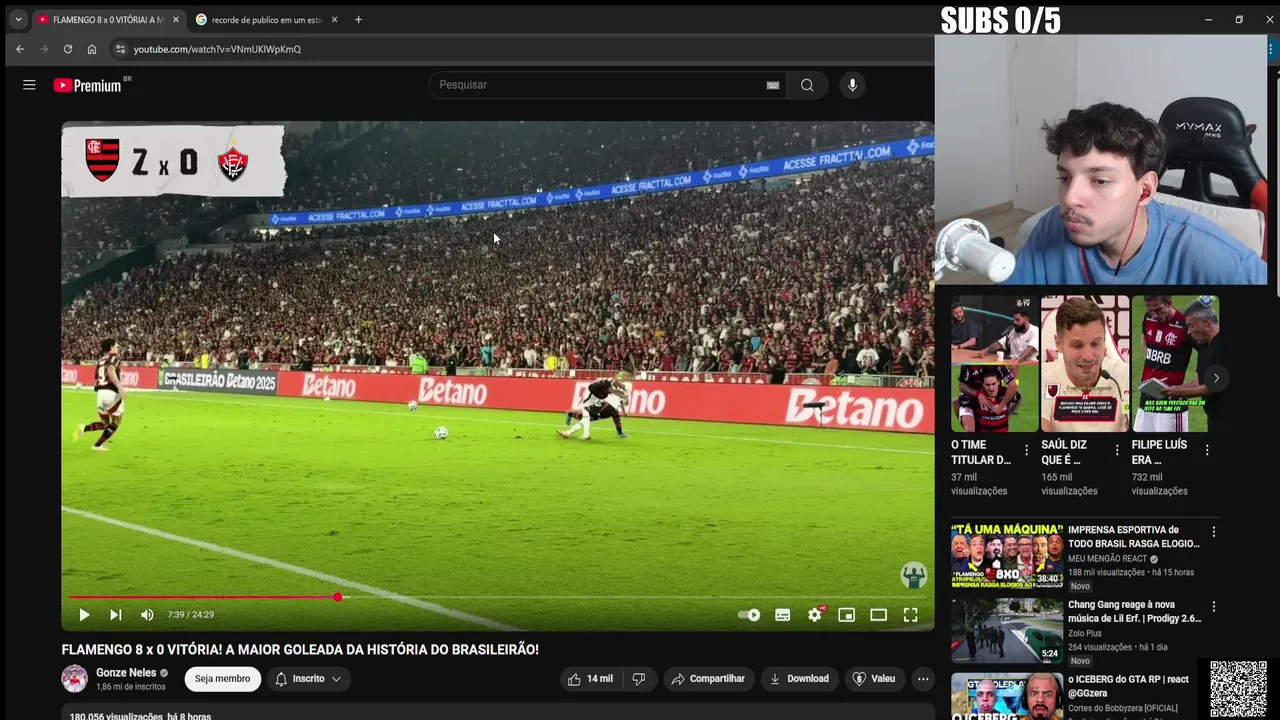Open MEU MENGÃO REACT channel name
The image size is (1280, 720).
1107,559
